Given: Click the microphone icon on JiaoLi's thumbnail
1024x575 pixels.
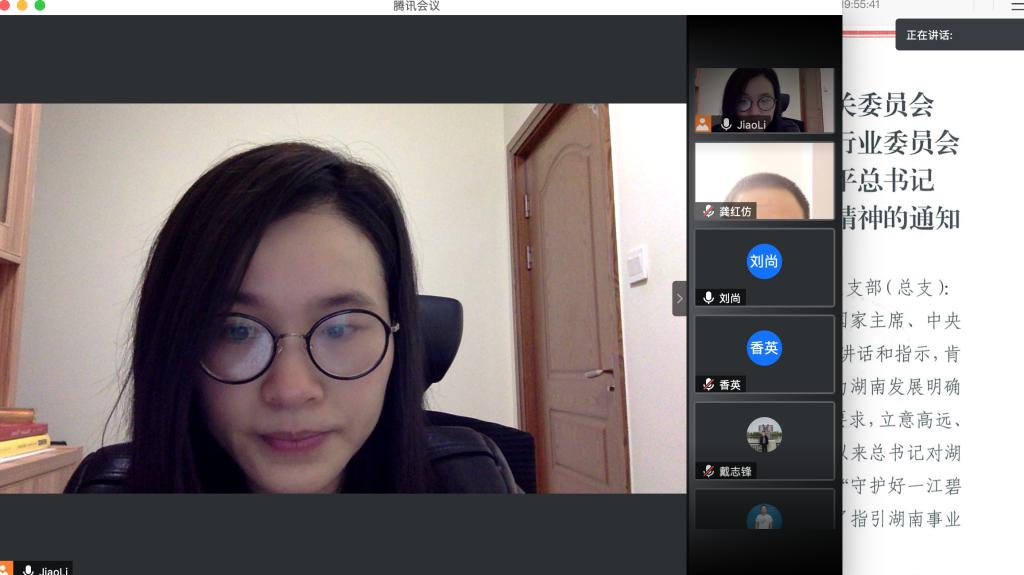Looking at the screenshot, I should pos(726,125).
